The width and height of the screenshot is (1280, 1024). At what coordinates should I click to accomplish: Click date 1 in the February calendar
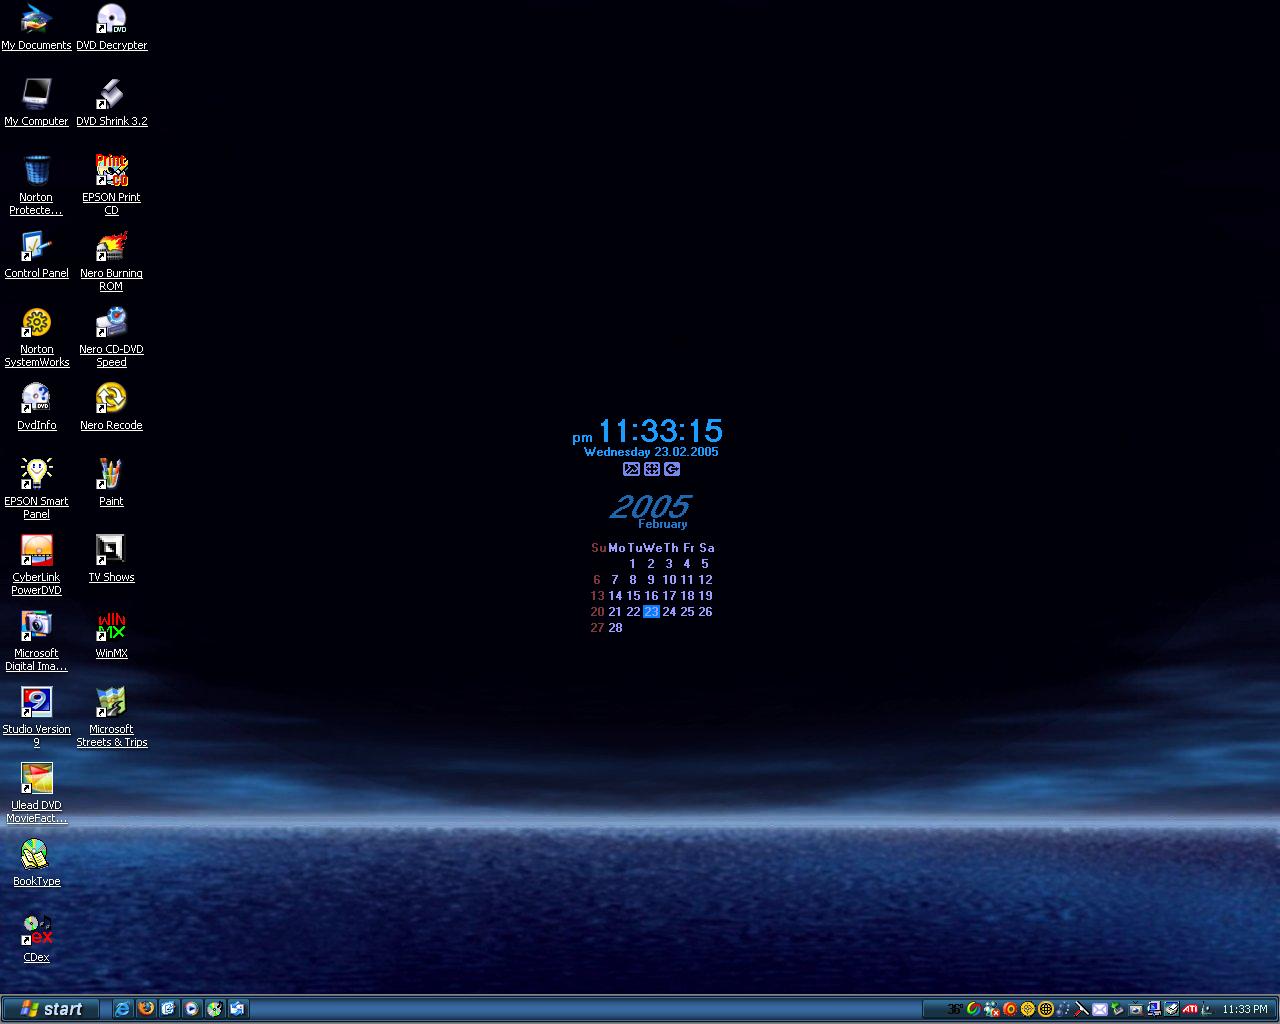click(633, 564)
